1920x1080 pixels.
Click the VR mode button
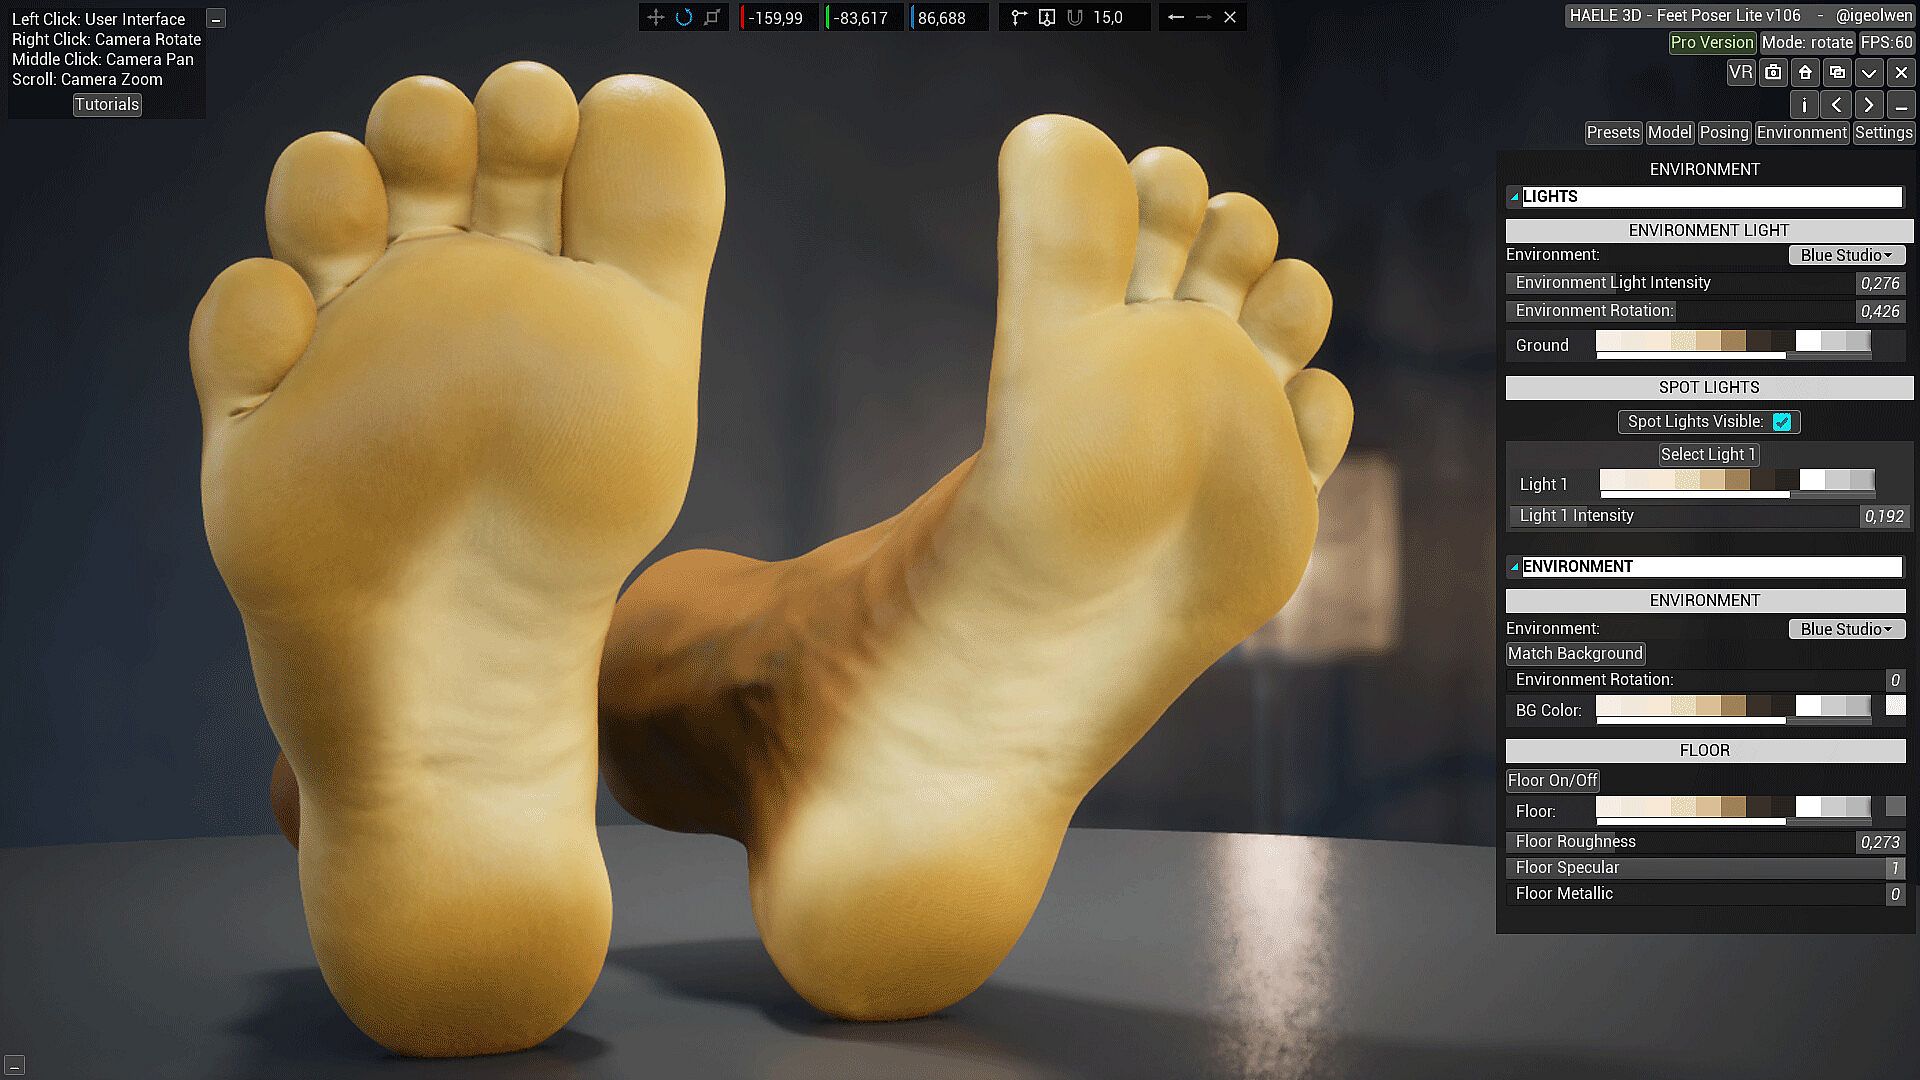point(1740,72)
